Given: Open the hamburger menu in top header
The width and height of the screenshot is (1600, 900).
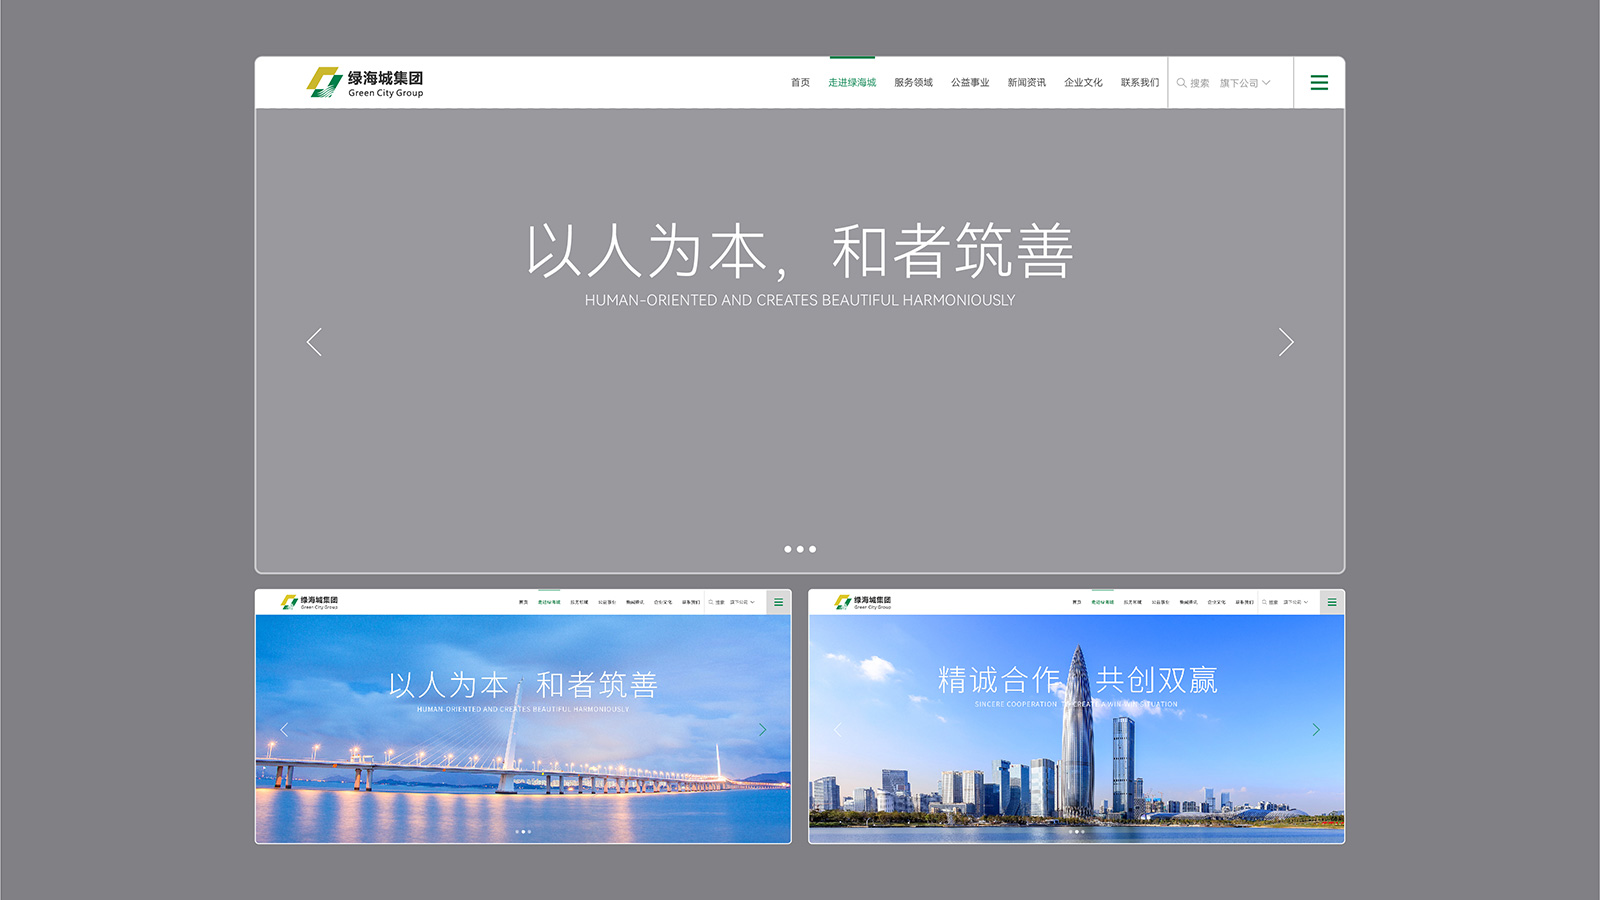Looking at the screenshot, I should click(1319, 83).
